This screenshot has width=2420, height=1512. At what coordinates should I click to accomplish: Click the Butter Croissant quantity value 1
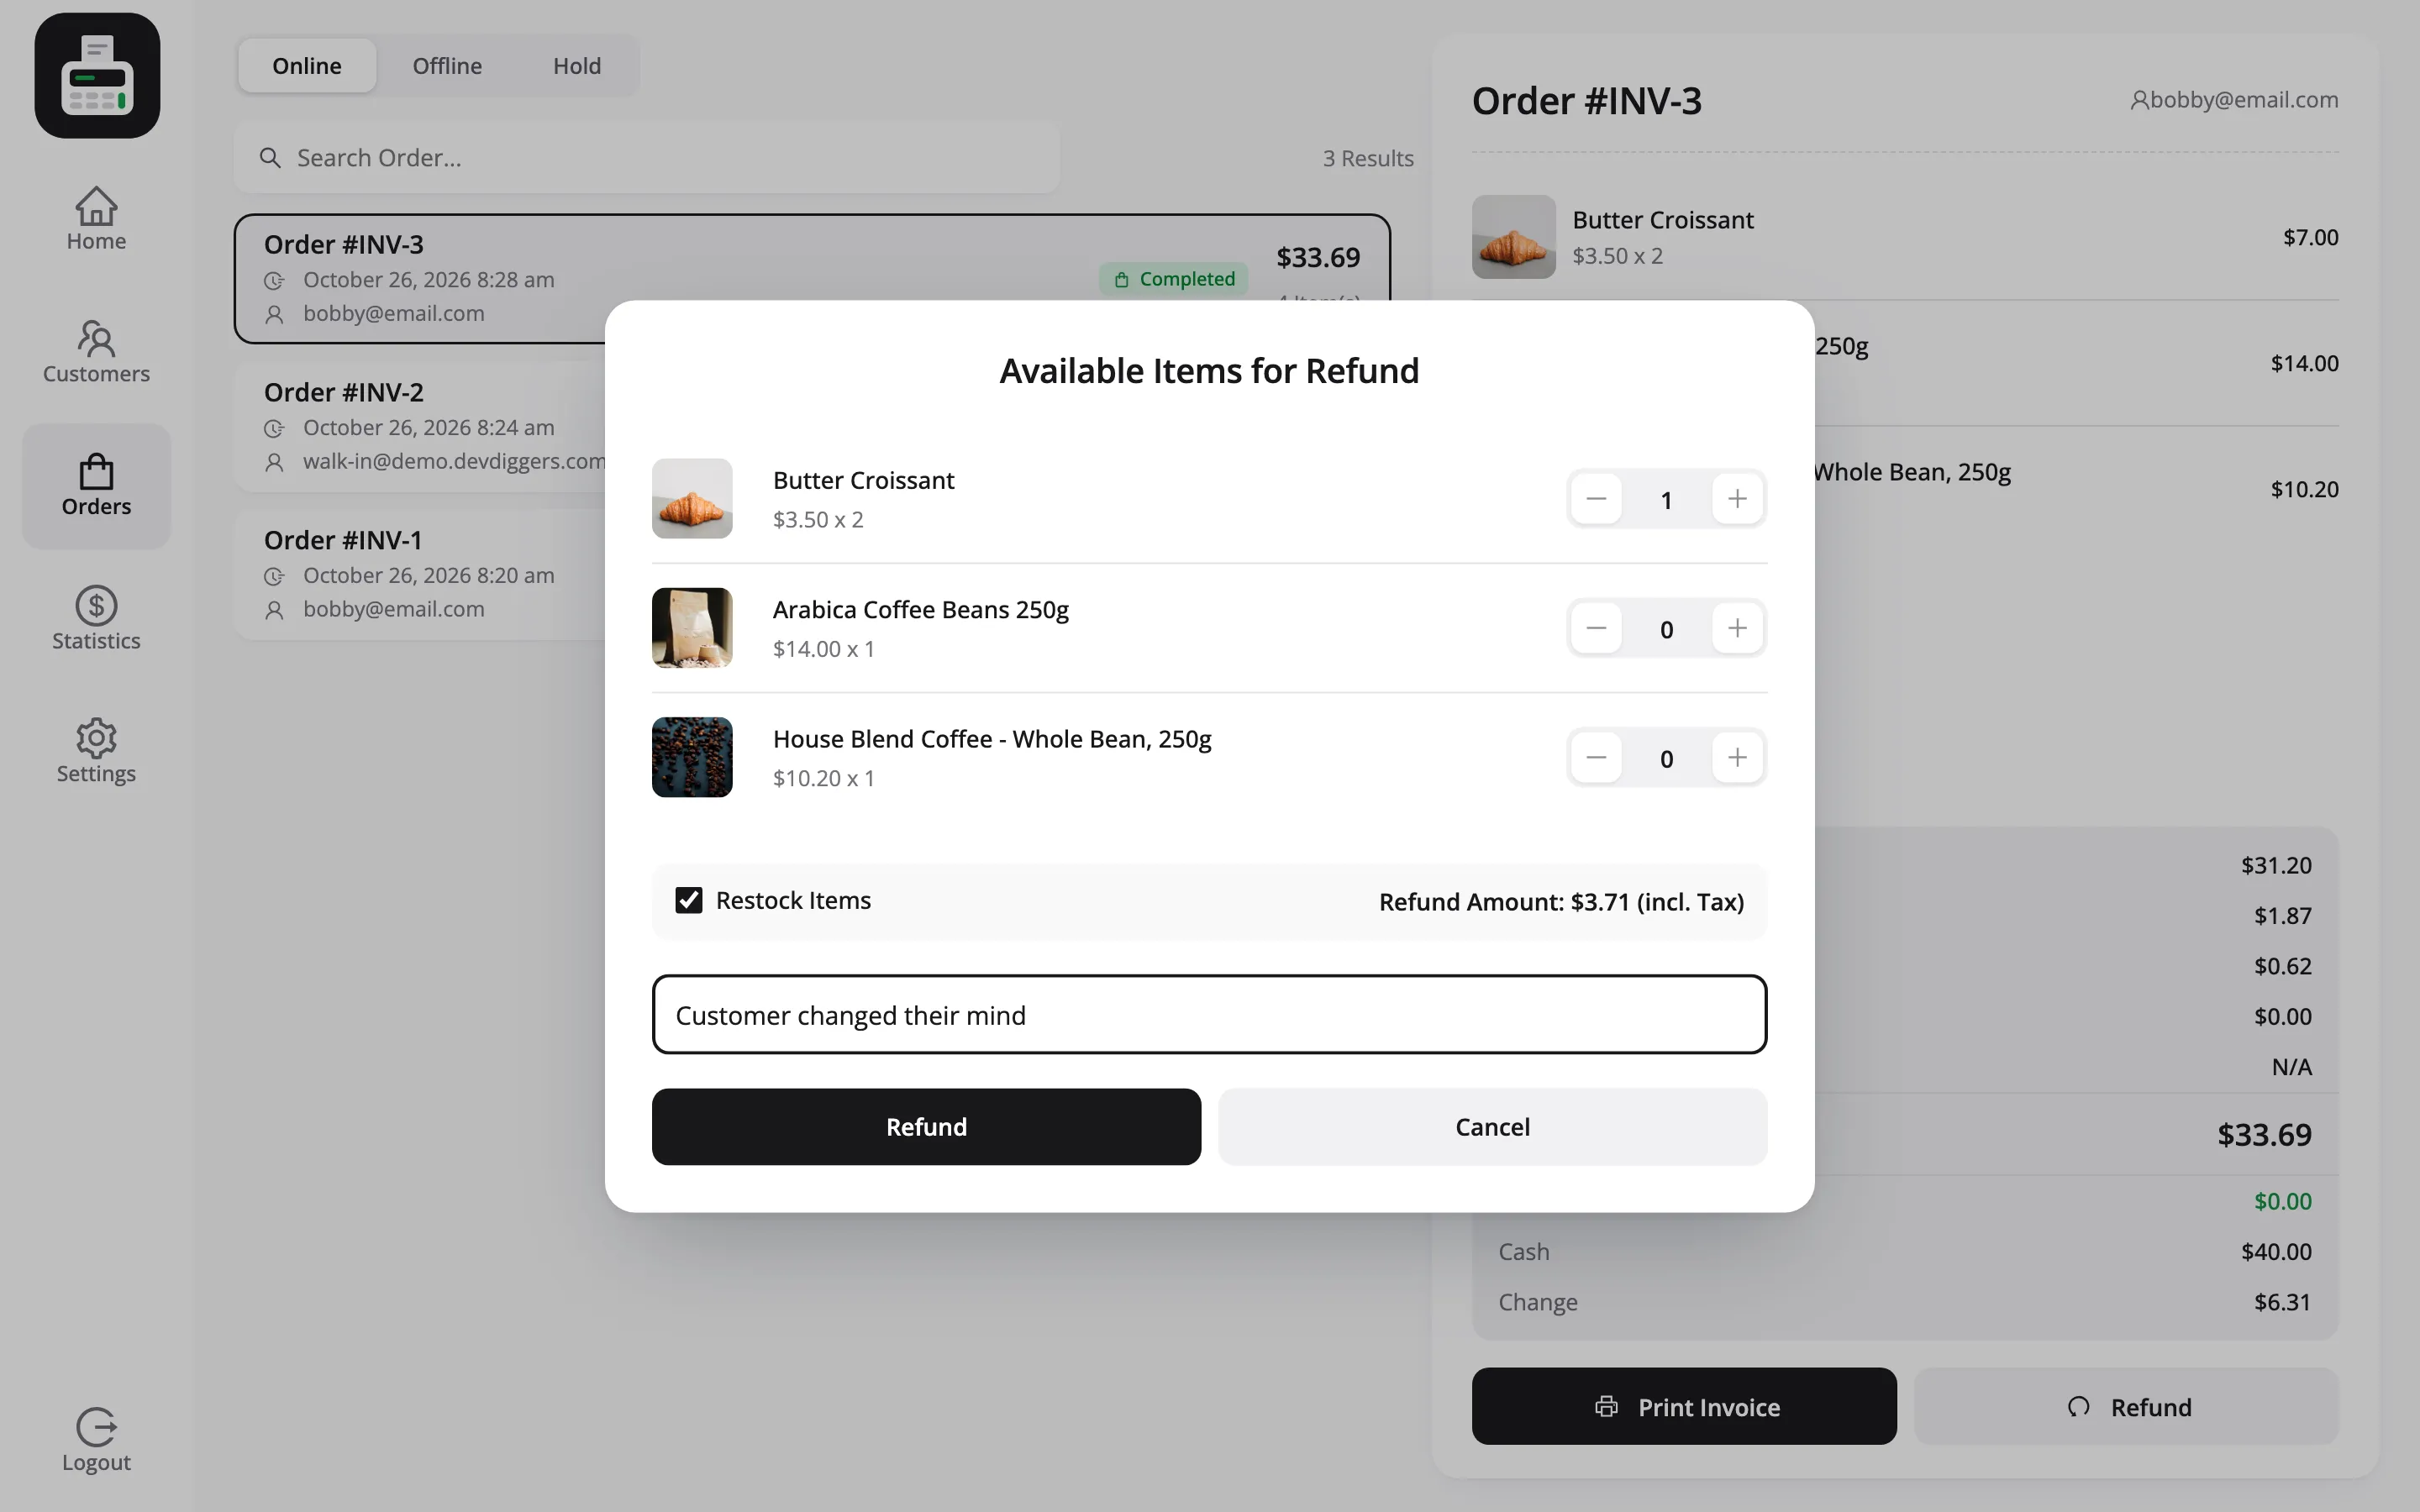click(x=1666, y=500)
